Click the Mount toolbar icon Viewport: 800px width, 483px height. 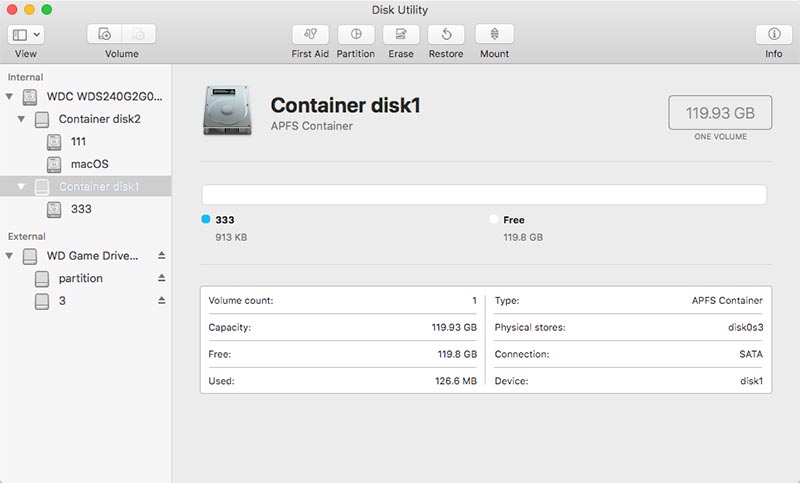click(x=494, y=34)
